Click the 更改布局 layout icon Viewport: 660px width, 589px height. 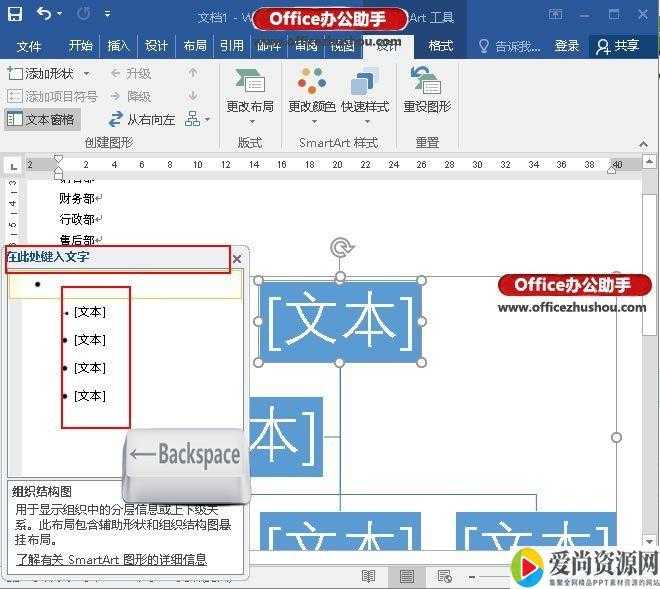[x=250, y=83]
